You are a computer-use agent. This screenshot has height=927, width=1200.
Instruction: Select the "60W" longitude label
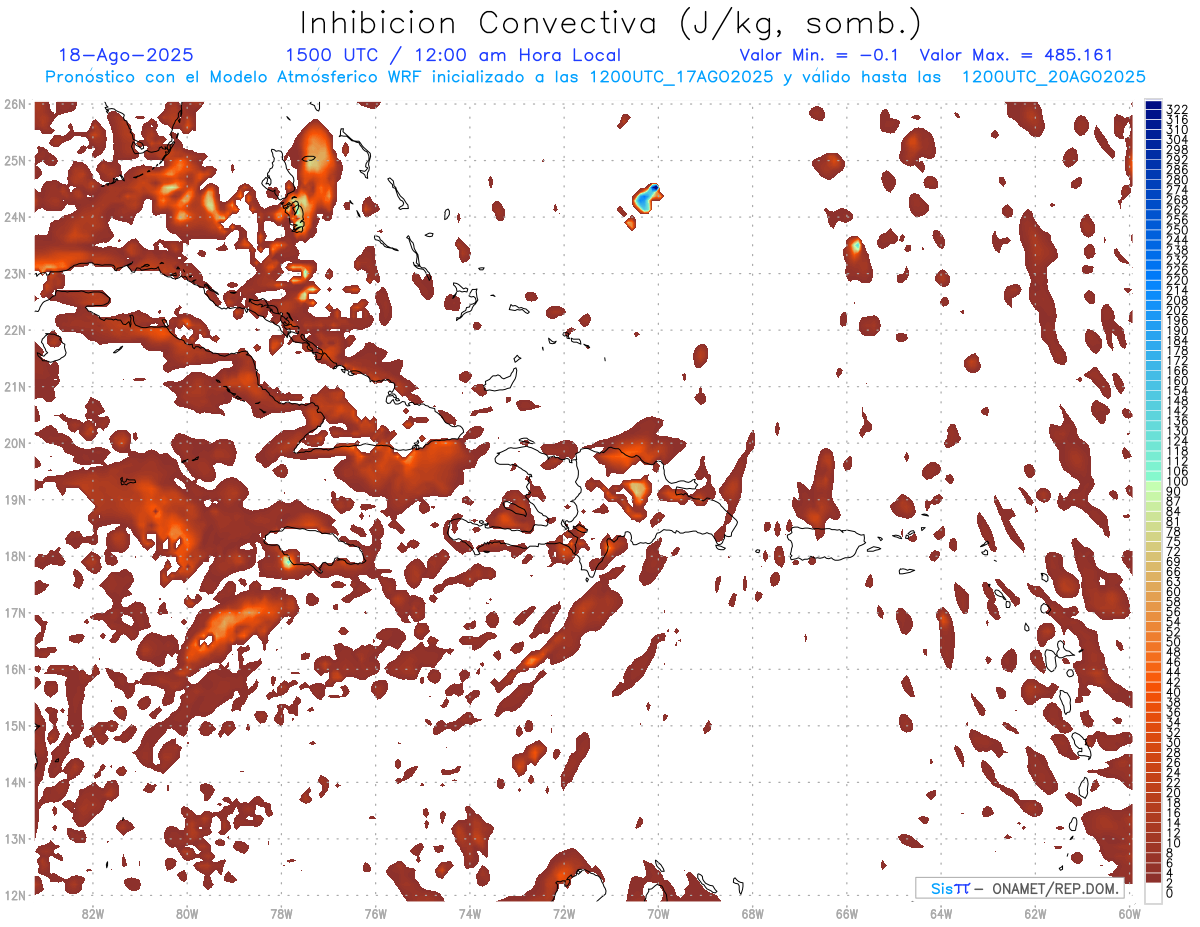pos(1129,914)
